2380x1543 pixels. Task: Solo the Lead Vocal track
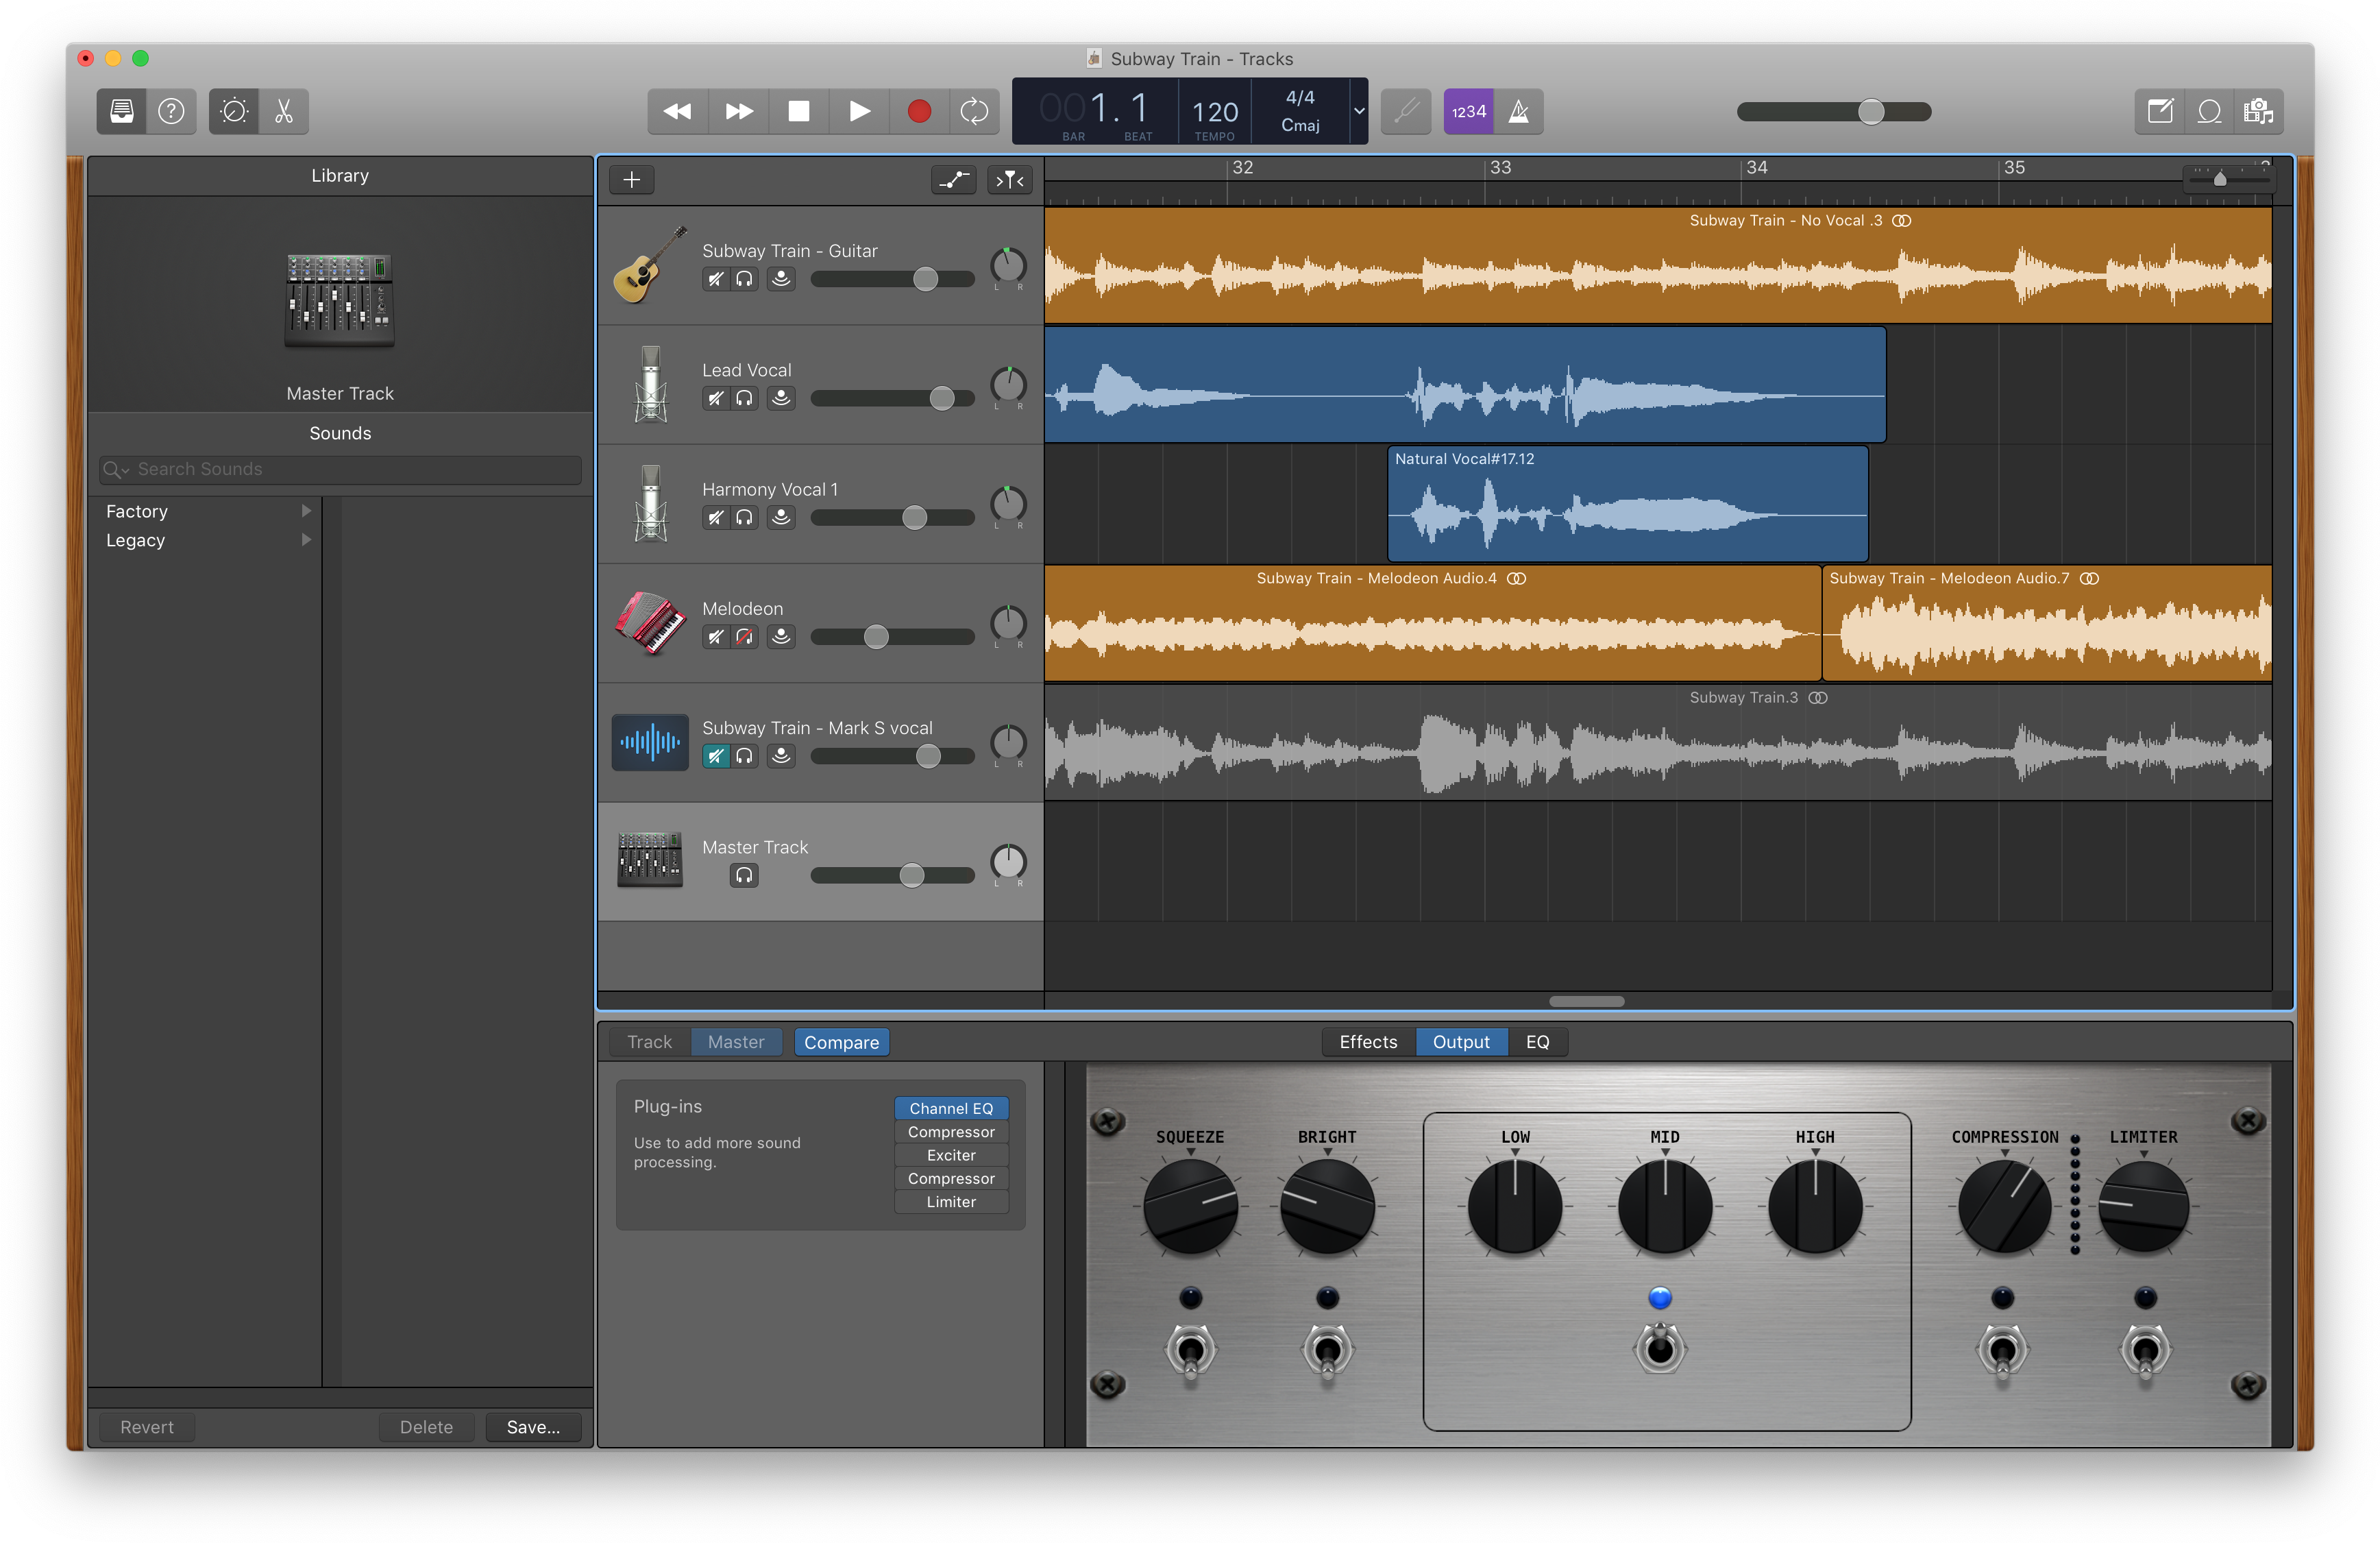click(744, 398)
